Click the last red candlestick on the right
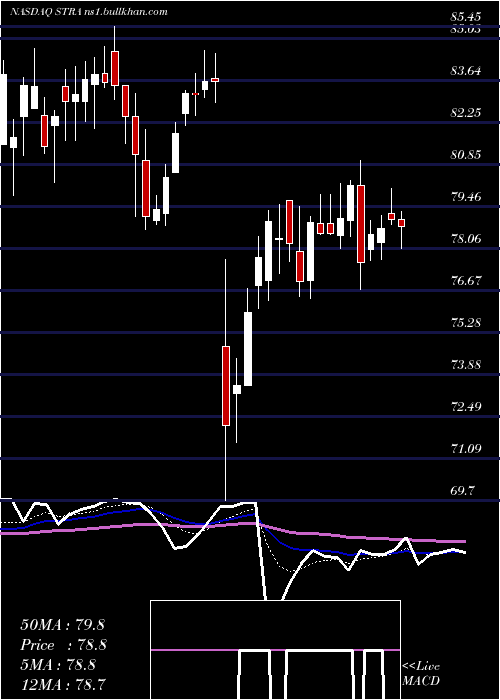The image size is (500, 700). click(x=401, y=223)
